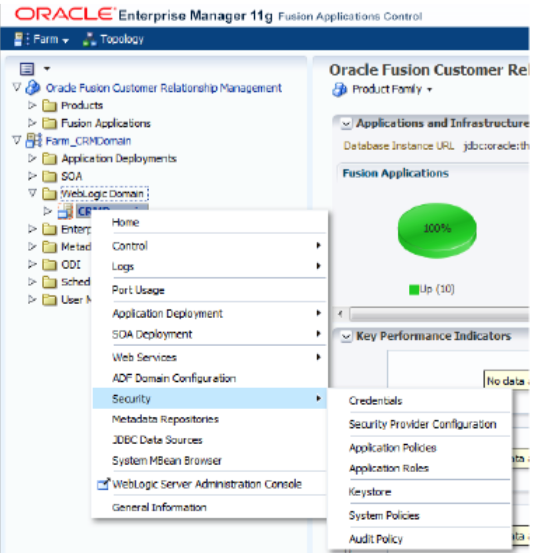
Task: Select Products in the tree
Action: pos(82,106)
